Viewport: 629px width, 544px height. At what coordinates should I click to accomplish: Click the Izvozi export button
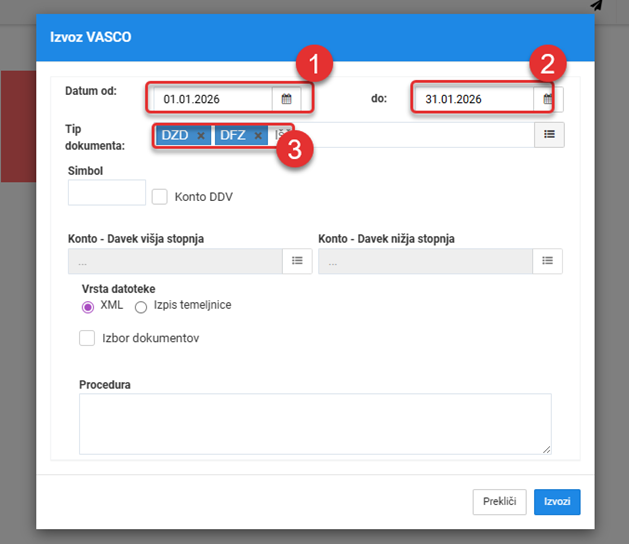[x=557, y=501]
